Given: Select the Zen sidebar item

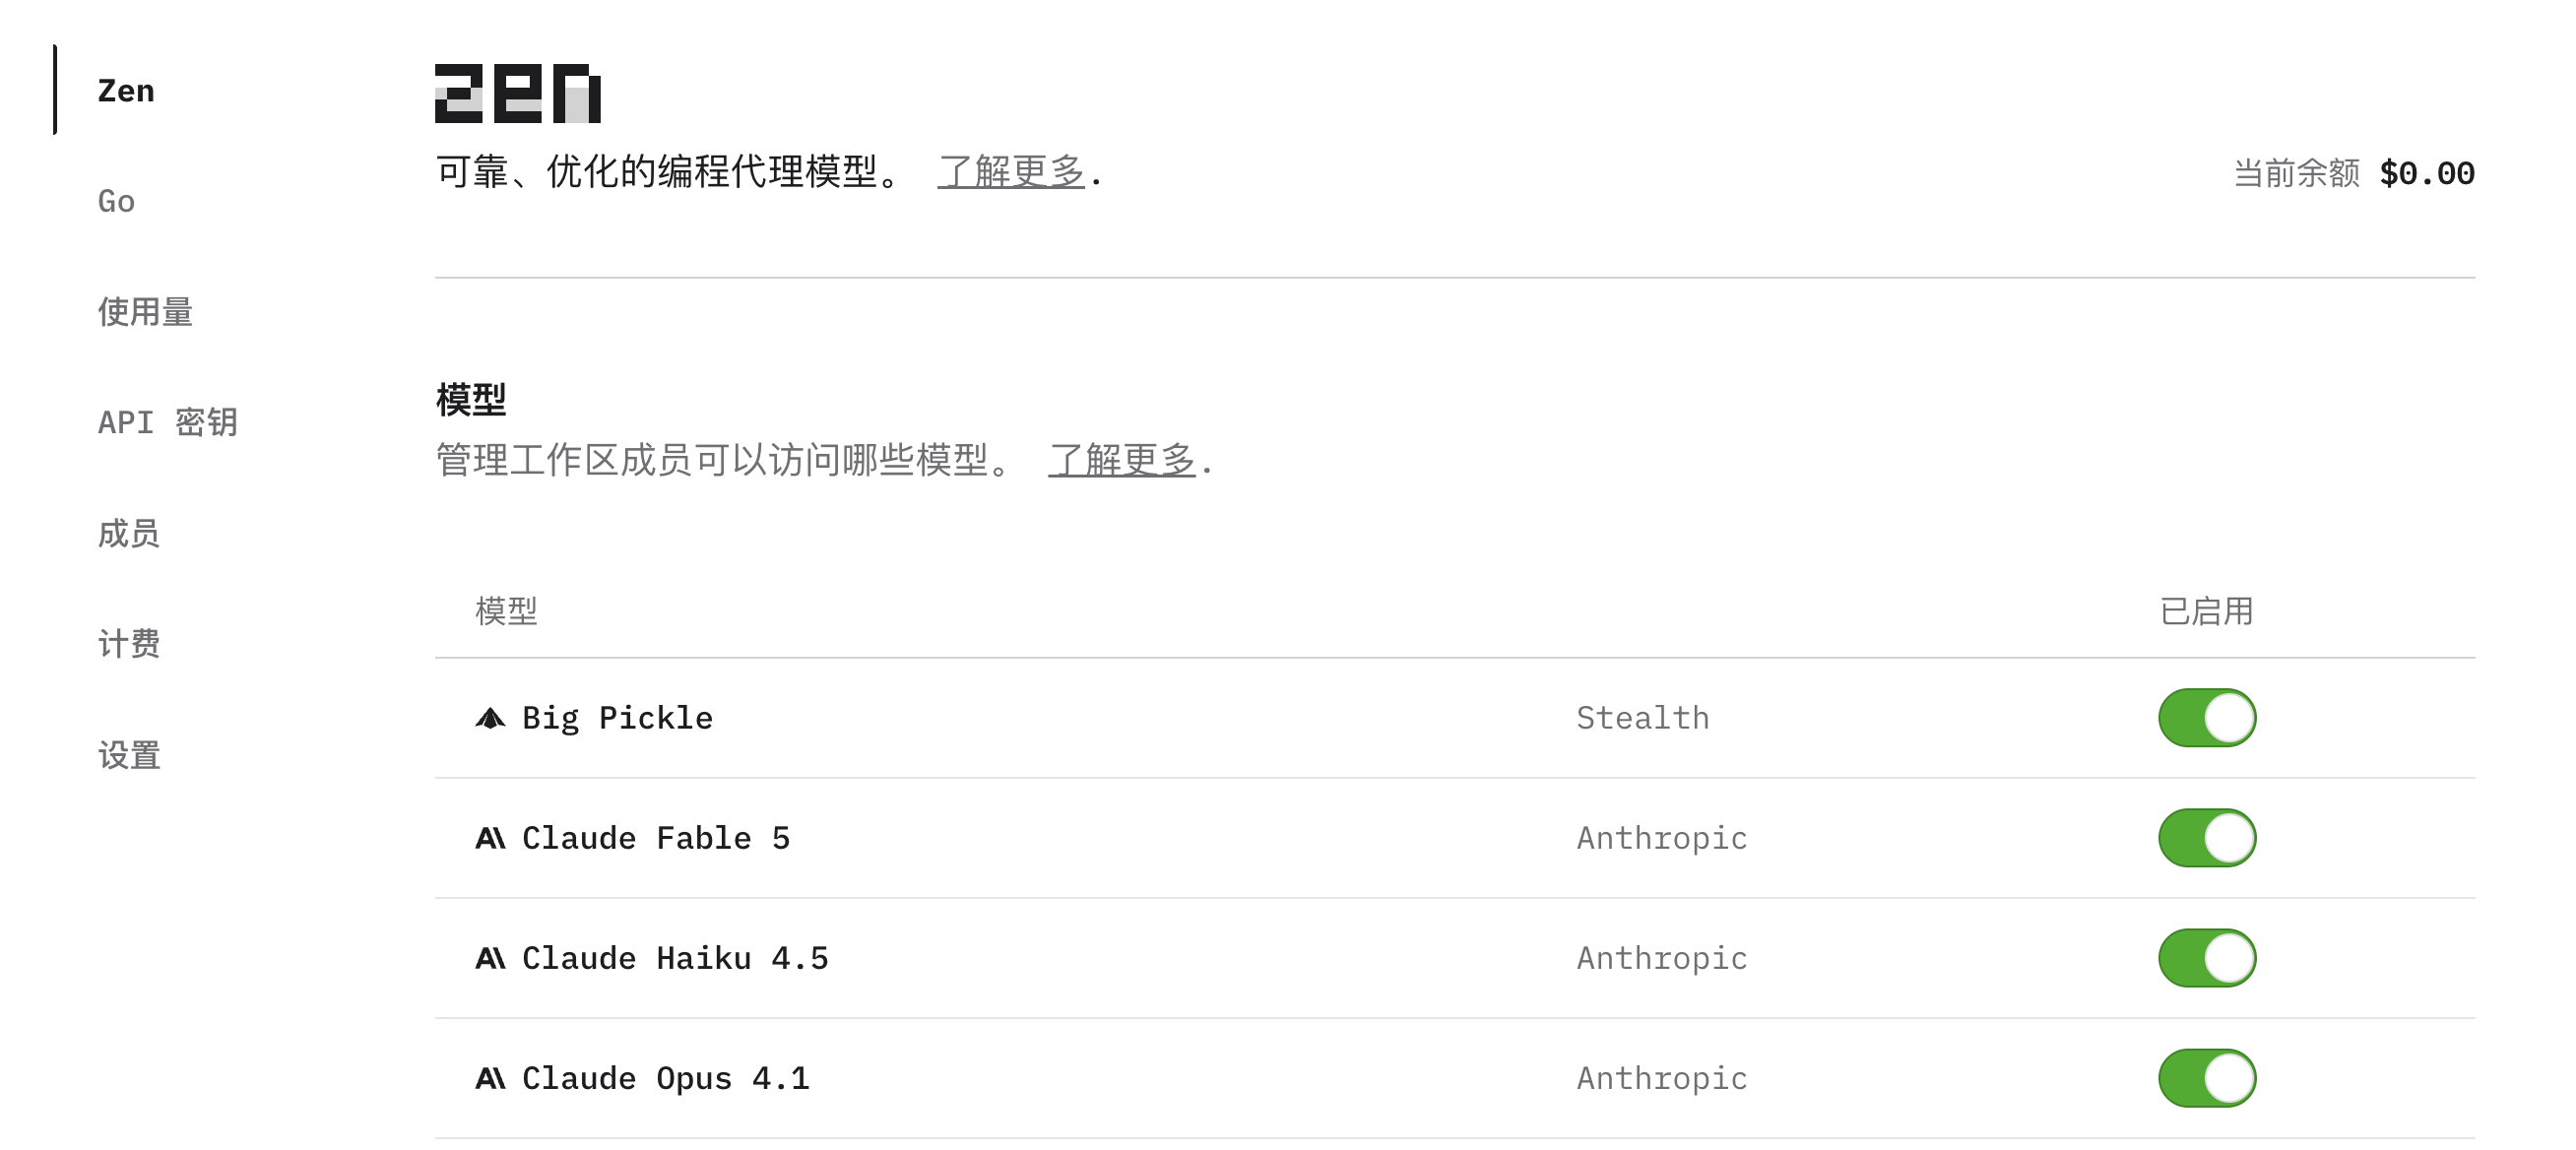Looking at the screenshot, I should 126,90.
